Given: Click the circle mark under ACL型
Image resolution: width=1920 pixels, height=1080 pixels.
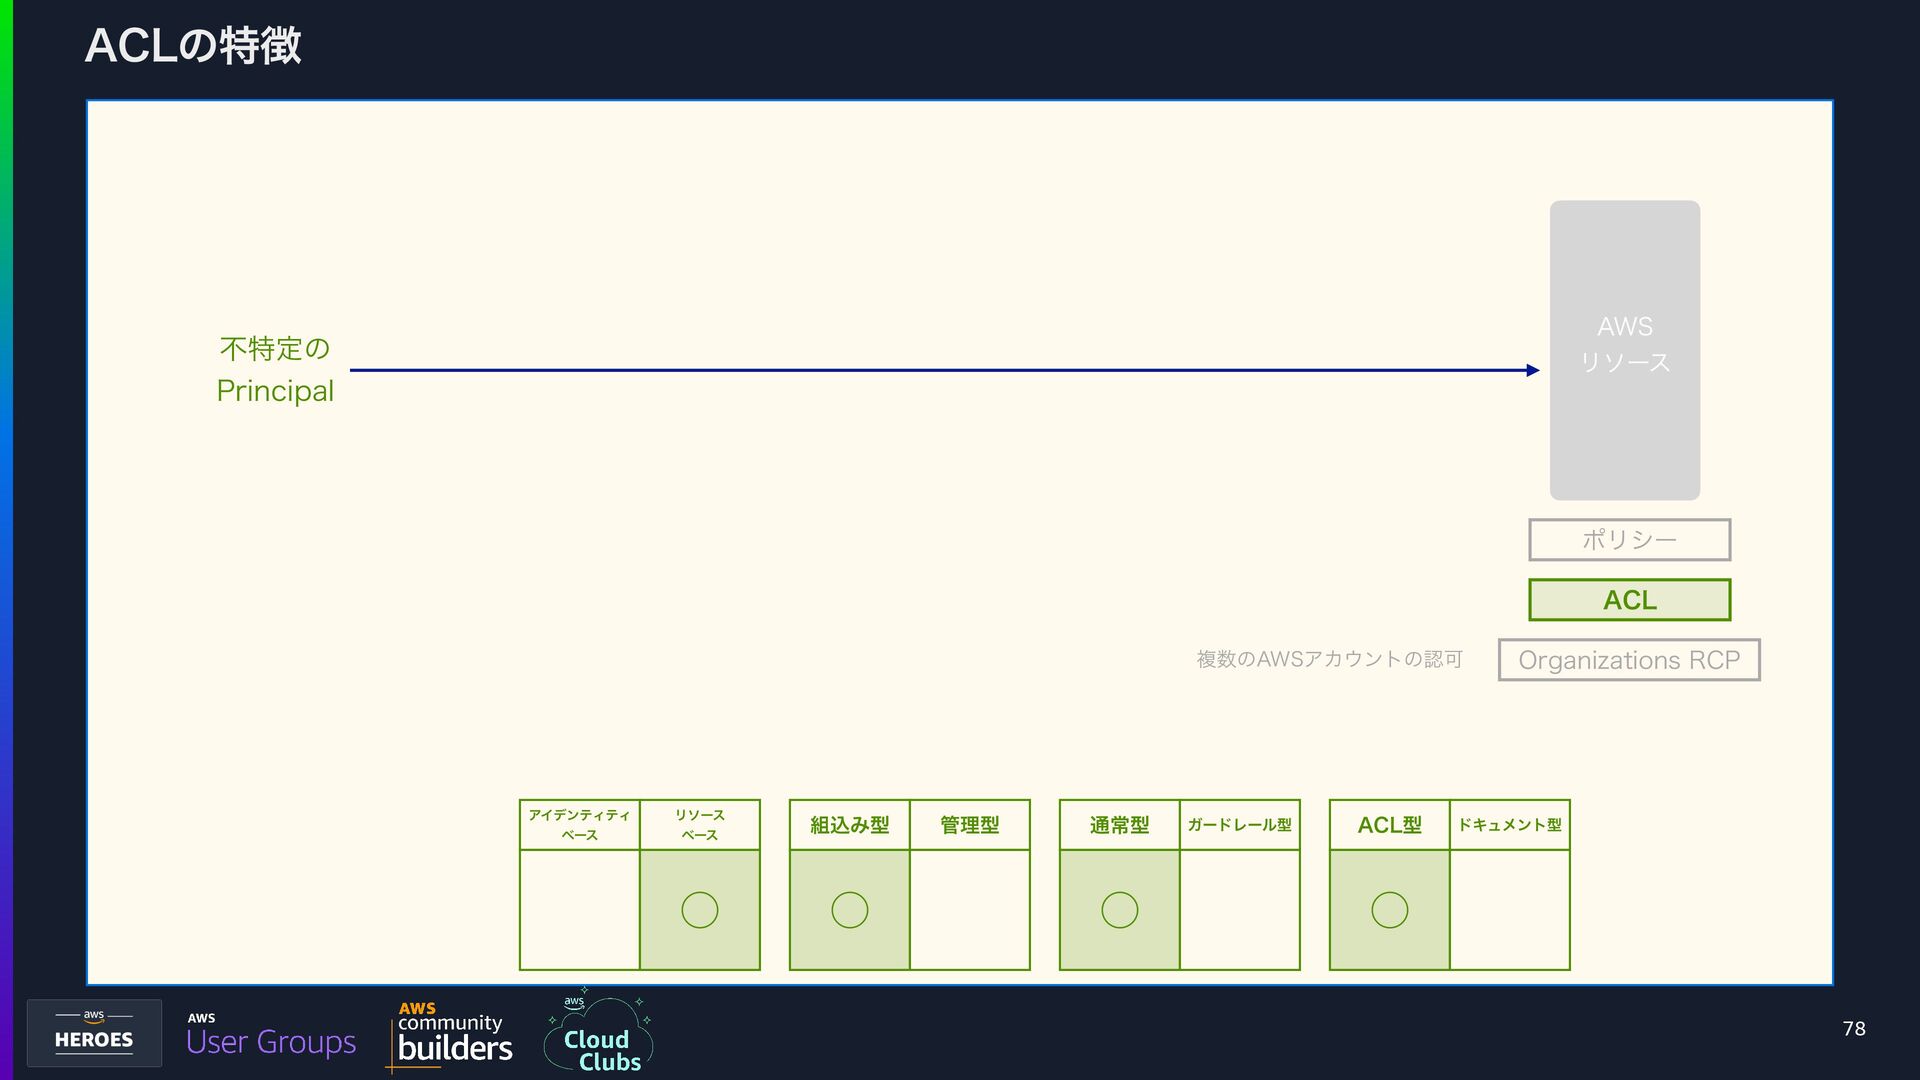Looking at the screenshot, I should point(1390,910).
